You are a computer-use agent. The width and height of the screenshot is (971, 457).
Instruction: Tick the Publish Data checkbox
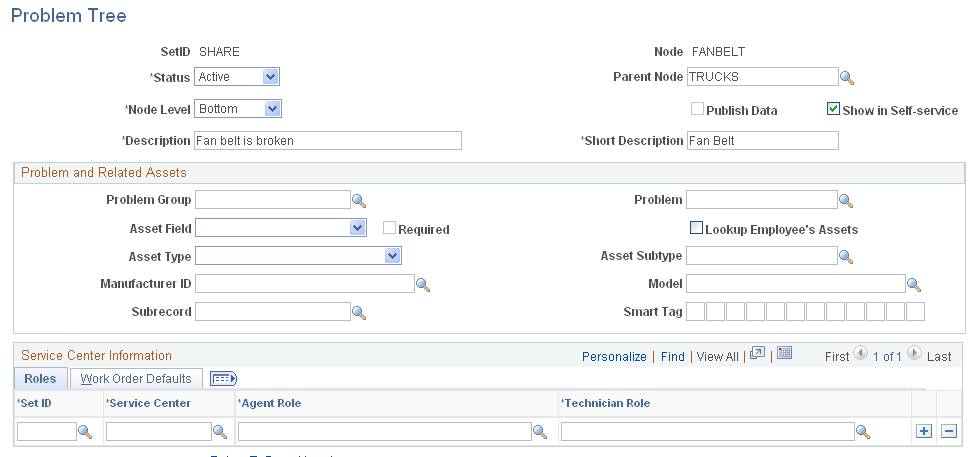click(697, 110)
